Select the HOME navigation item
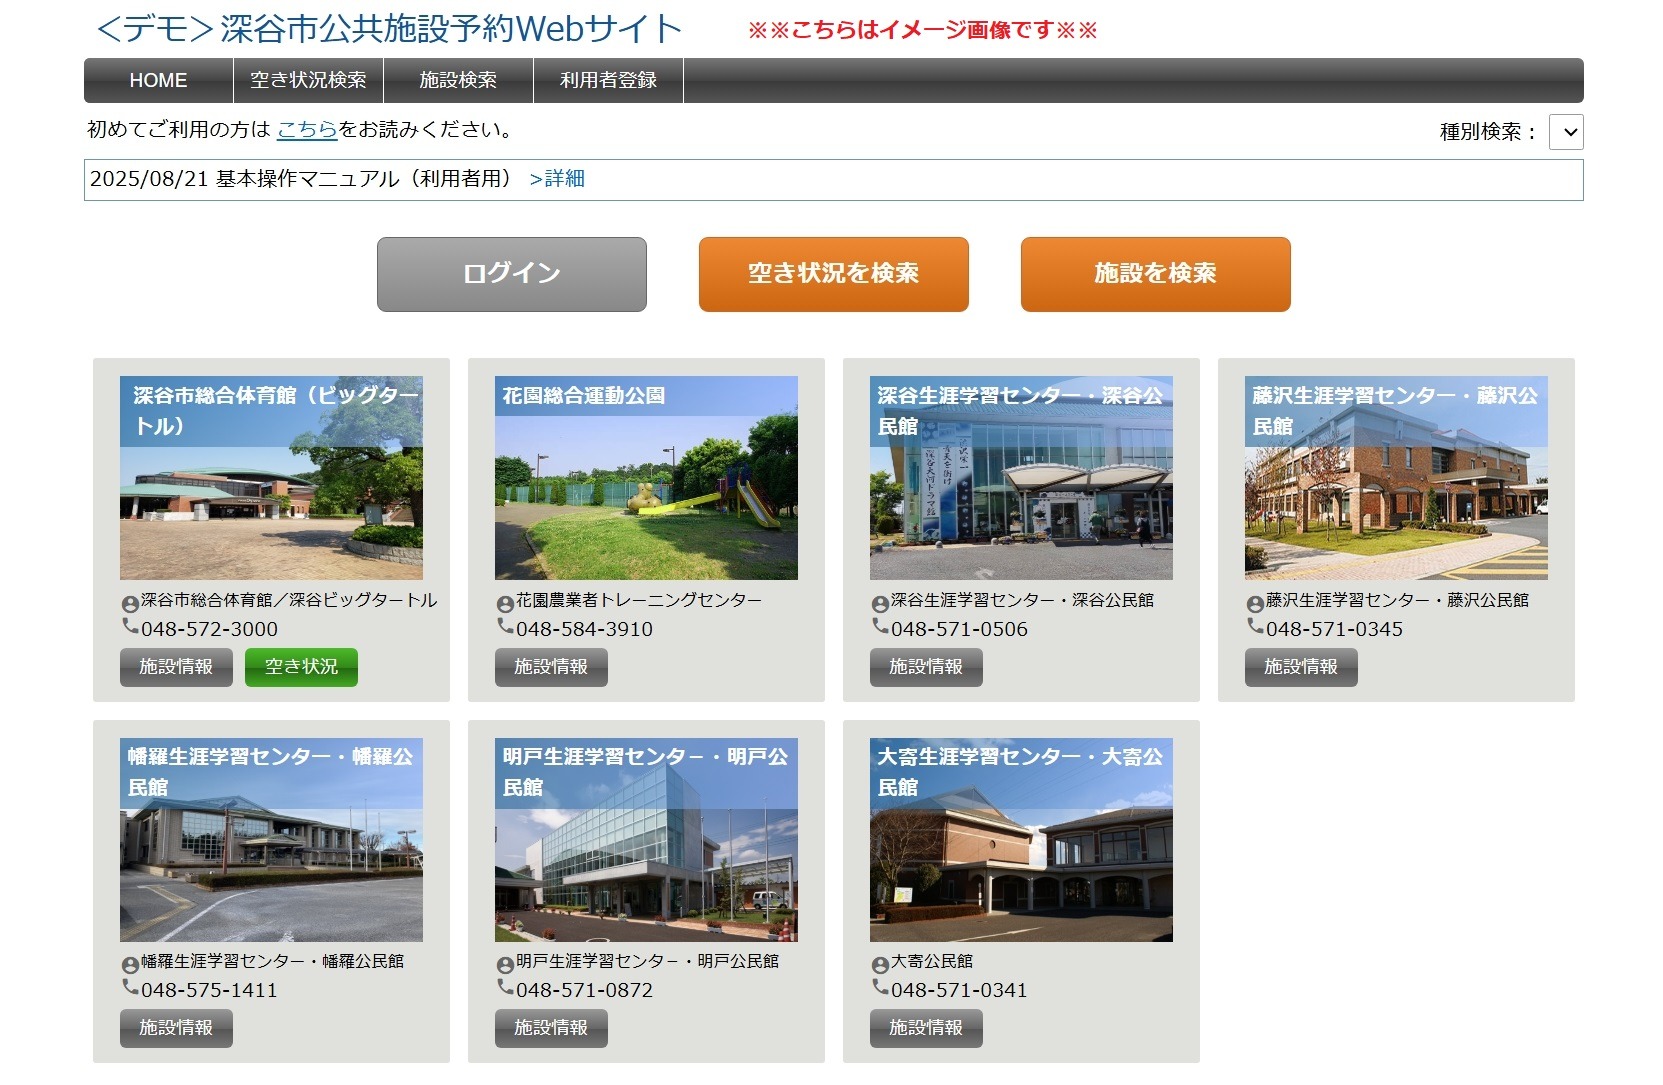The image size is (1663, 1085). 158,80
